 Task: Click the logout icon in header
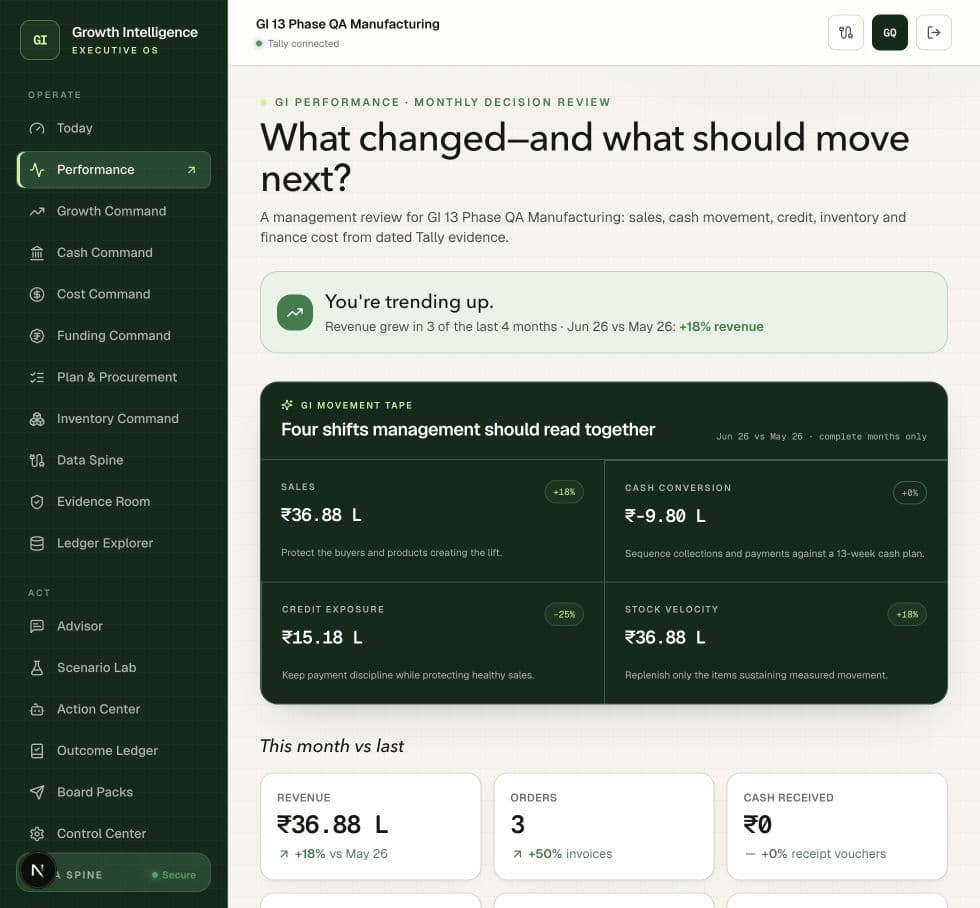coord(934,32)
